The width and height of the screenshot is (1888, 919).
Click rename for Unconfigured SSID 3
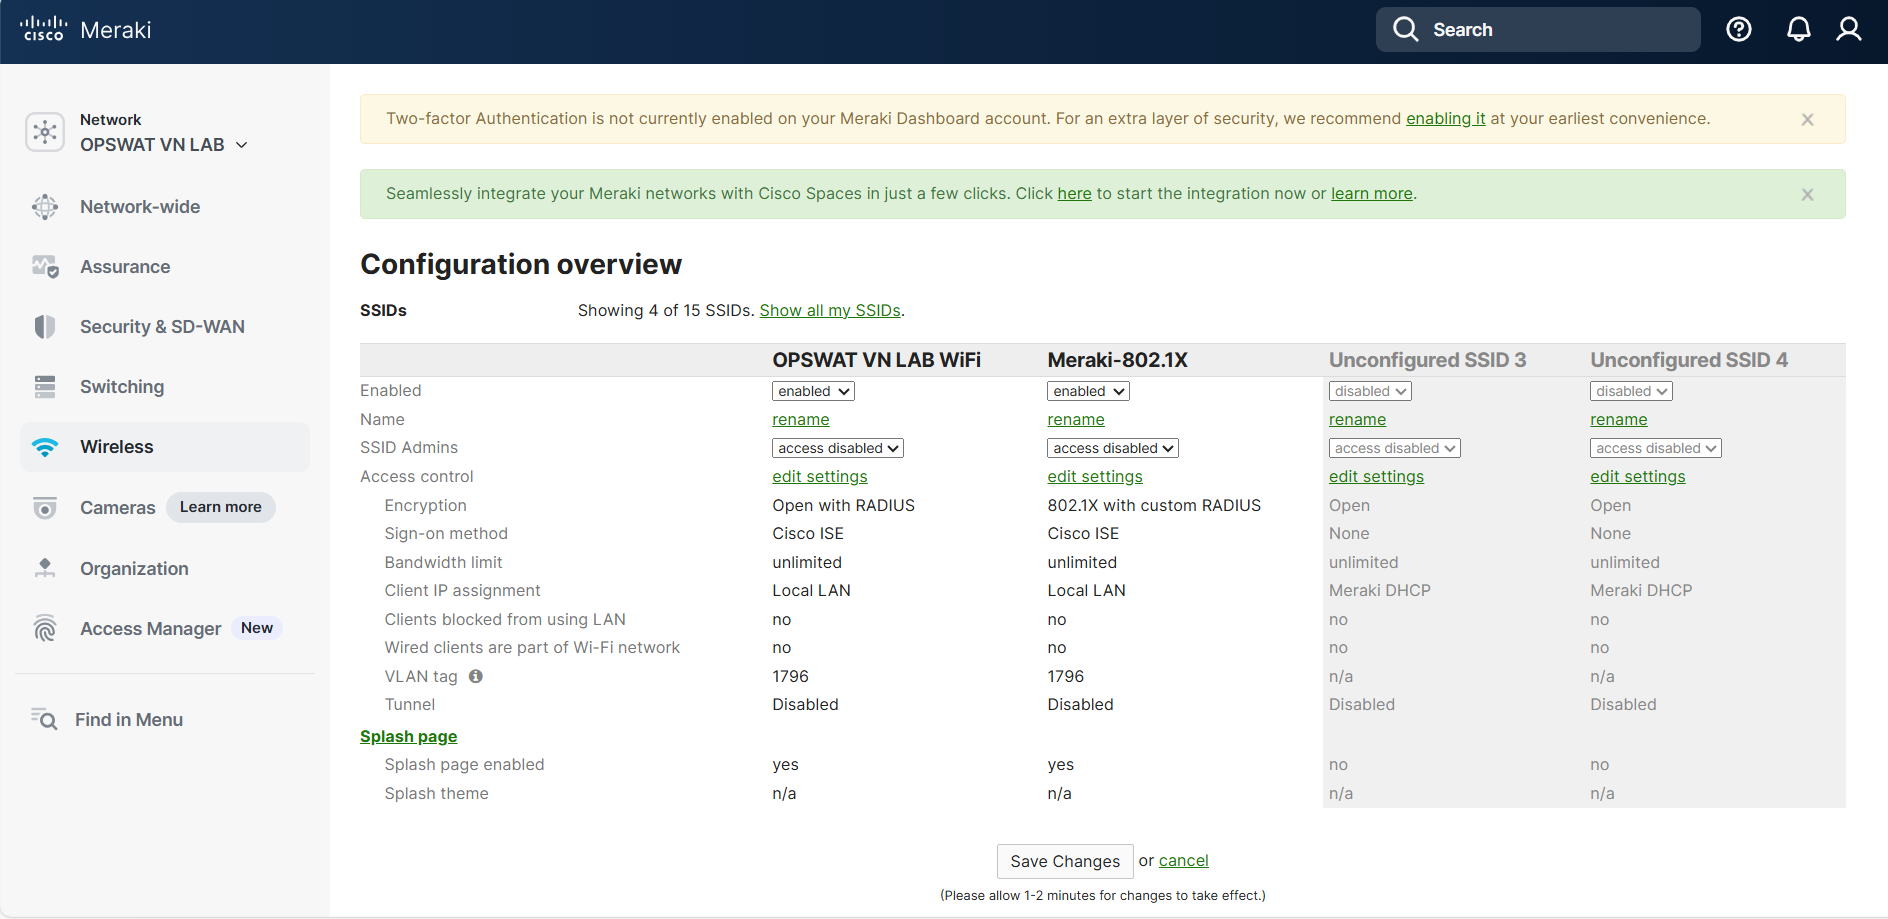[1358, 420]
